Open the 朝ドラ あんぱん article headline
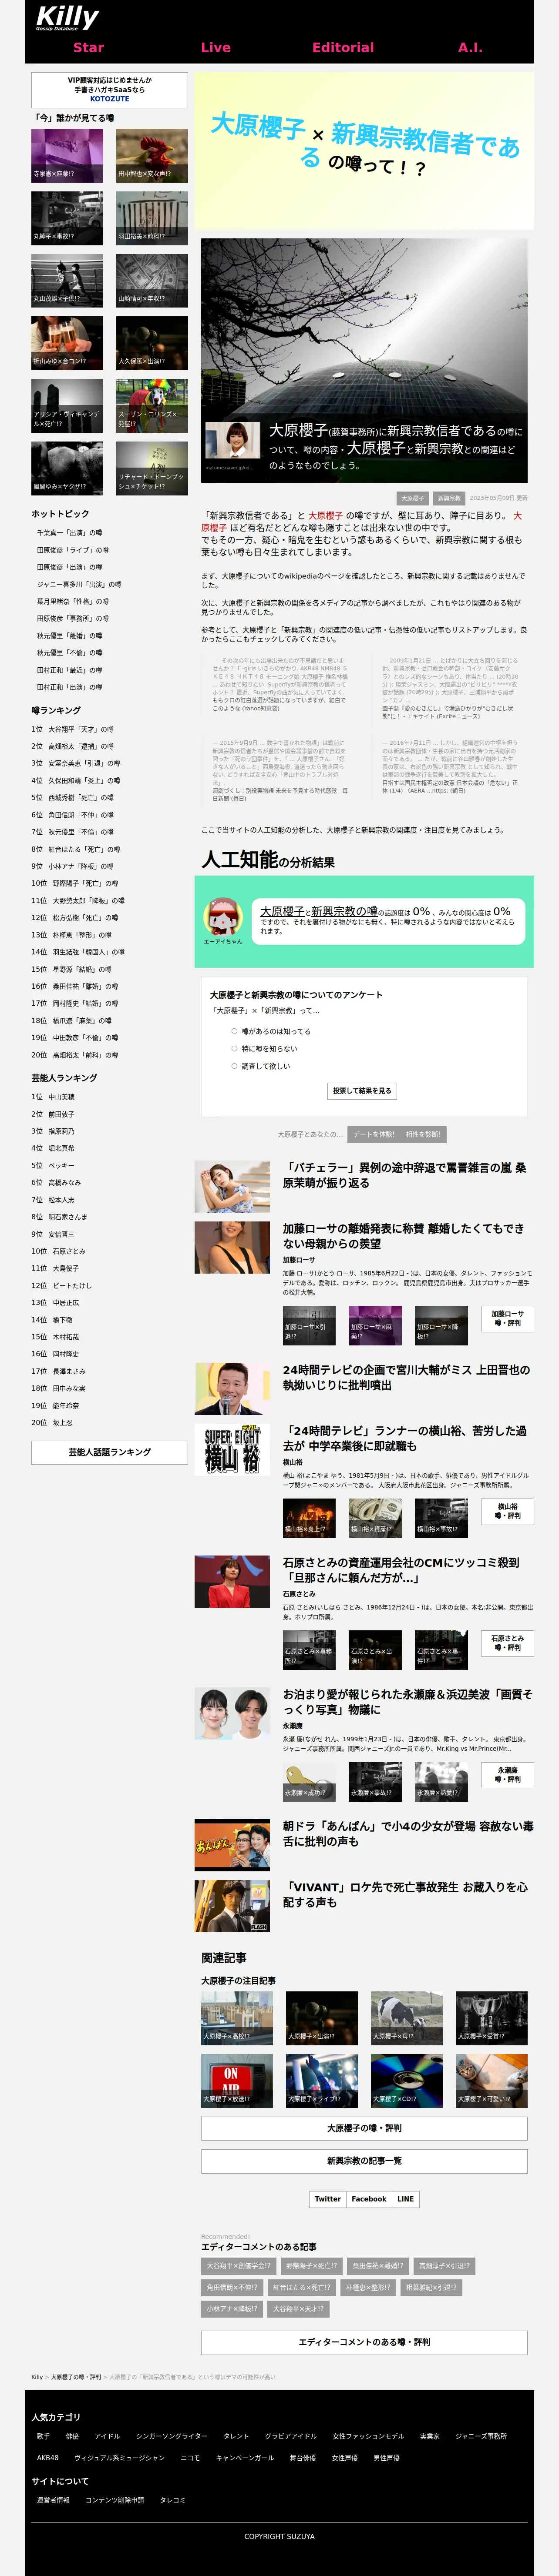 coord(408,1833)
